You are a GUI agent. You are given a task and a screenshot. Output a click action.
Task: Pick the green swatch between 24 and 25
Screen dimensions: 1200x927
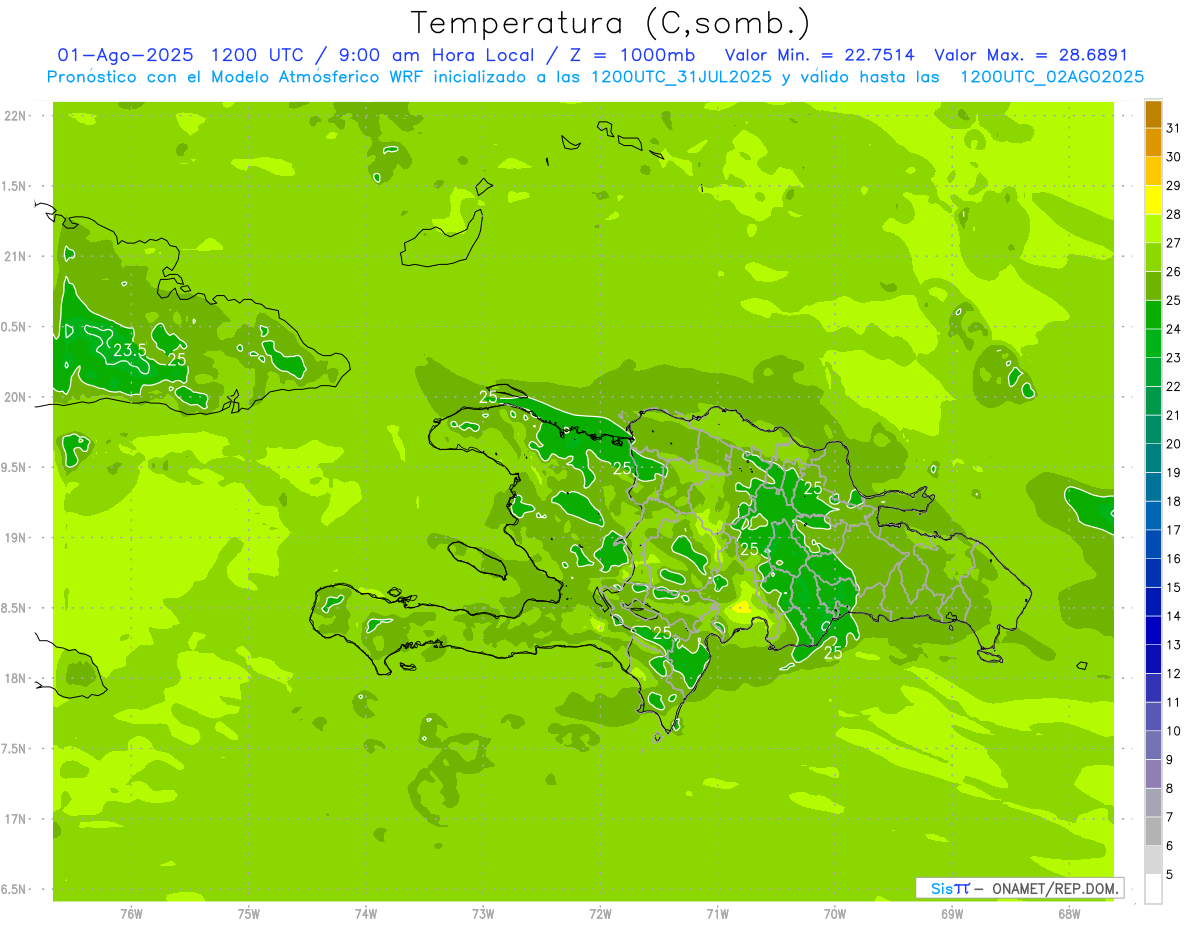tap(1153, 314)
